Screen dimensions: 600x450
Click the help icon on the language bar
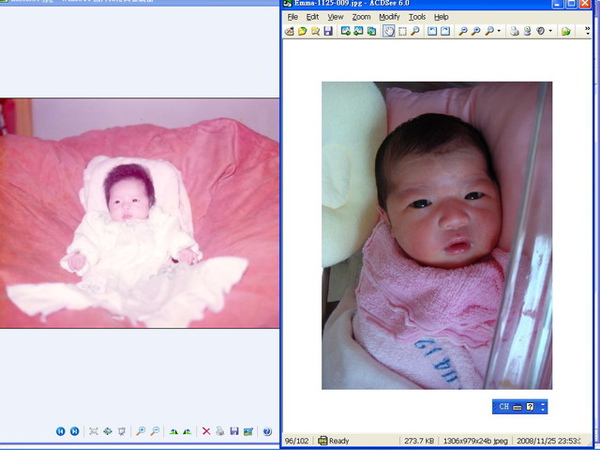pyautogui.click(x=530, y=407)
